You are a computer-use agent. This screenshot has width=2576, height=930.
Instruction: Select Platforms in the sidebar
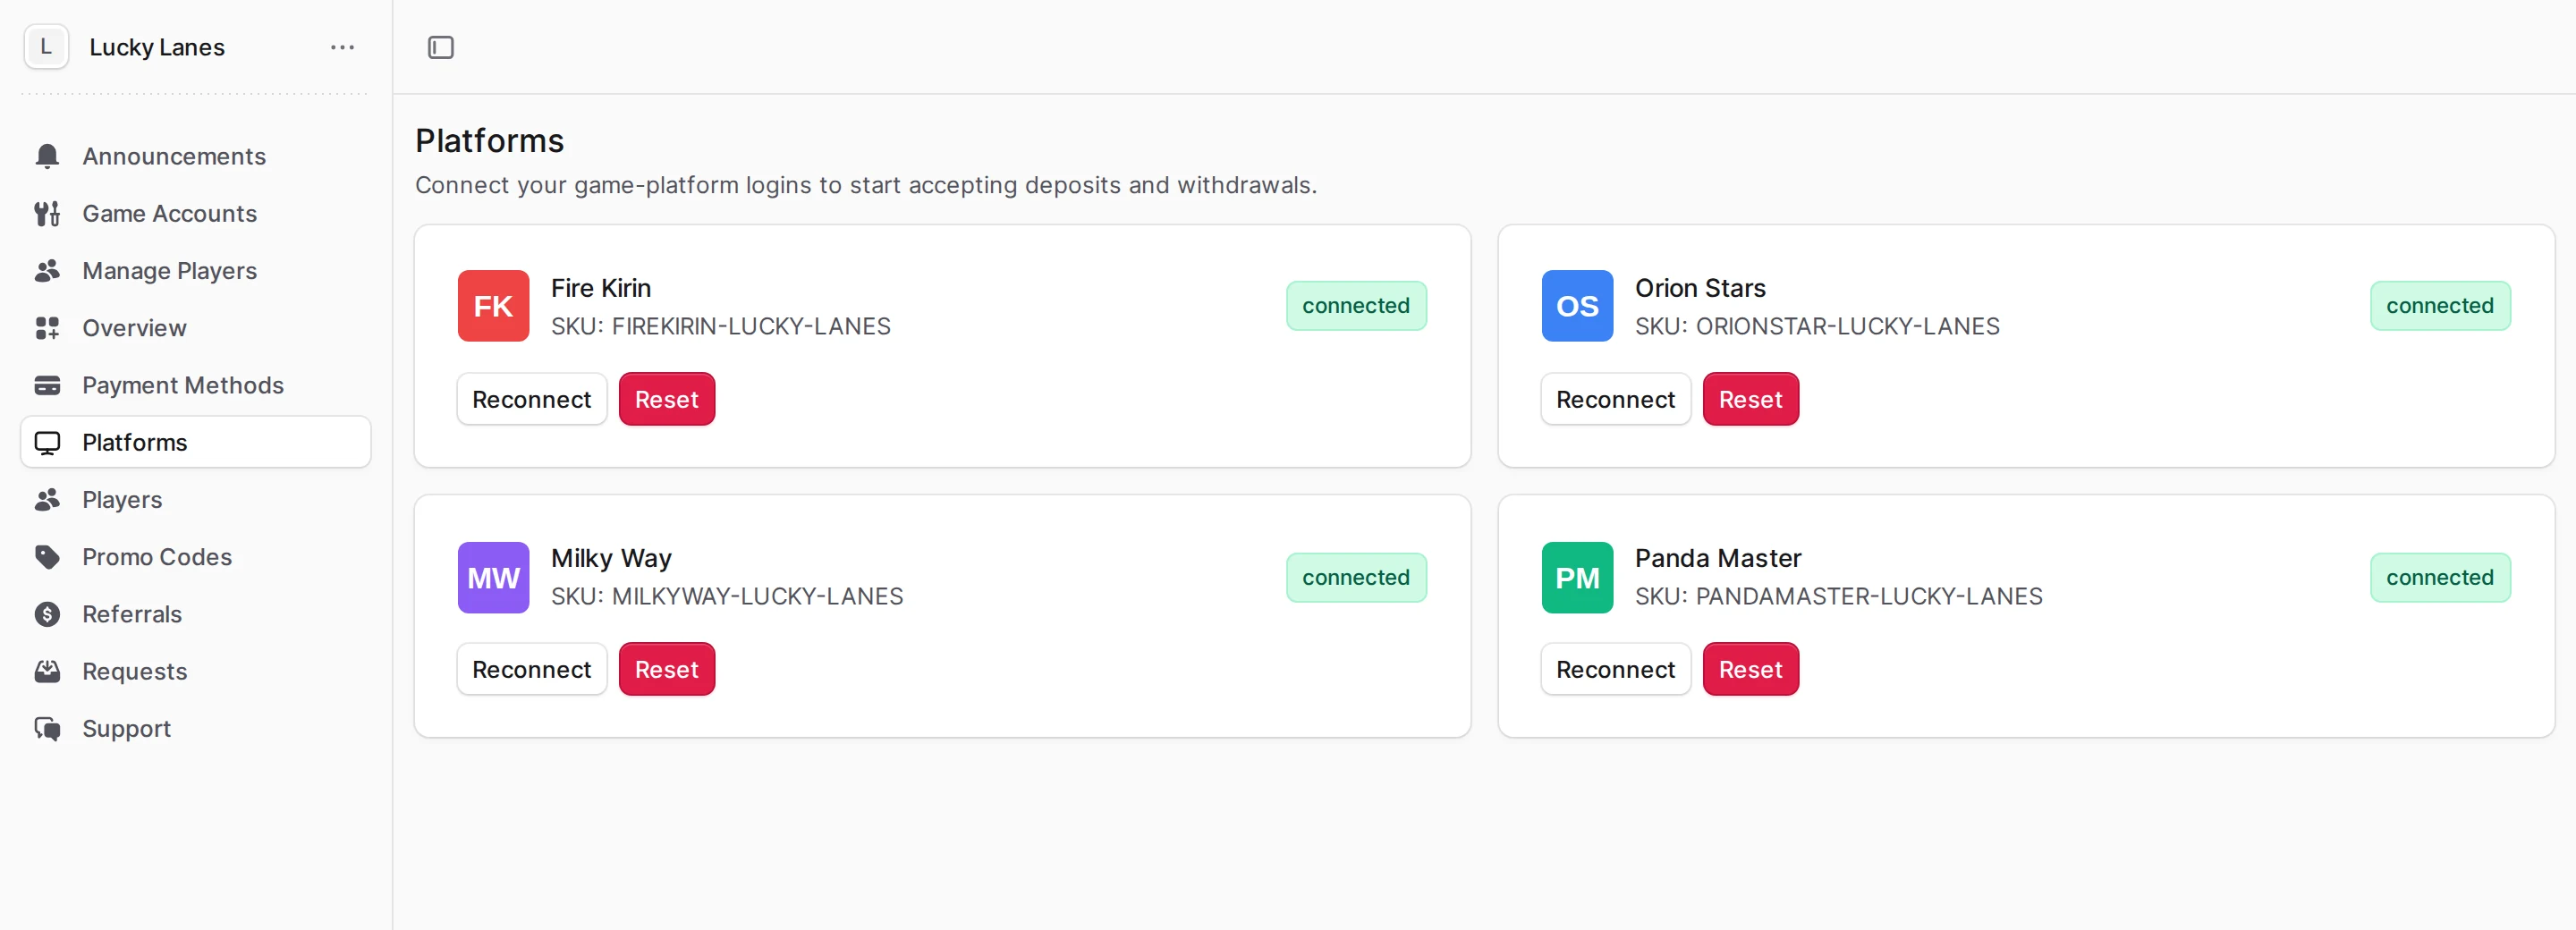pyautogui.click(x=195, y=442)
